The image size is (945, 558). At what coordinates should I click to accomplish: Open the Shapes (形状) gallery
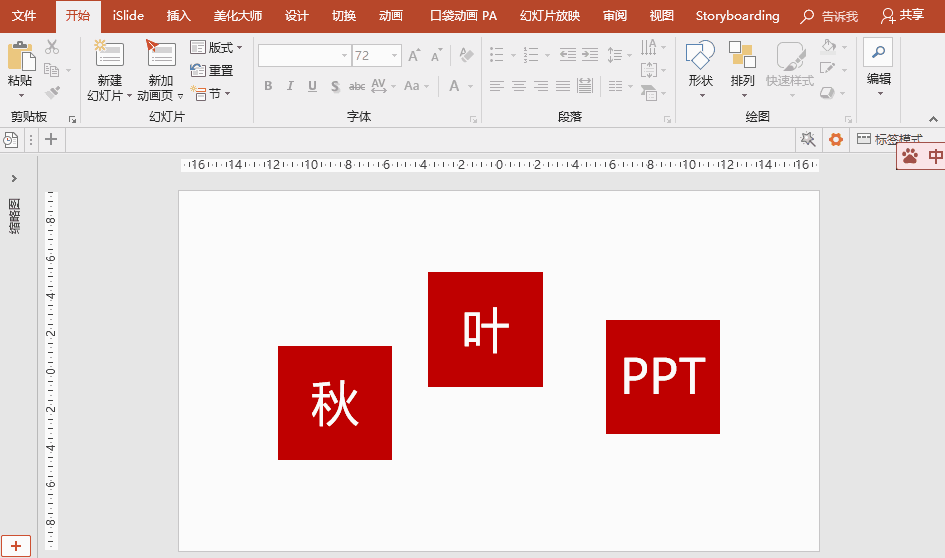coord(700,69)
